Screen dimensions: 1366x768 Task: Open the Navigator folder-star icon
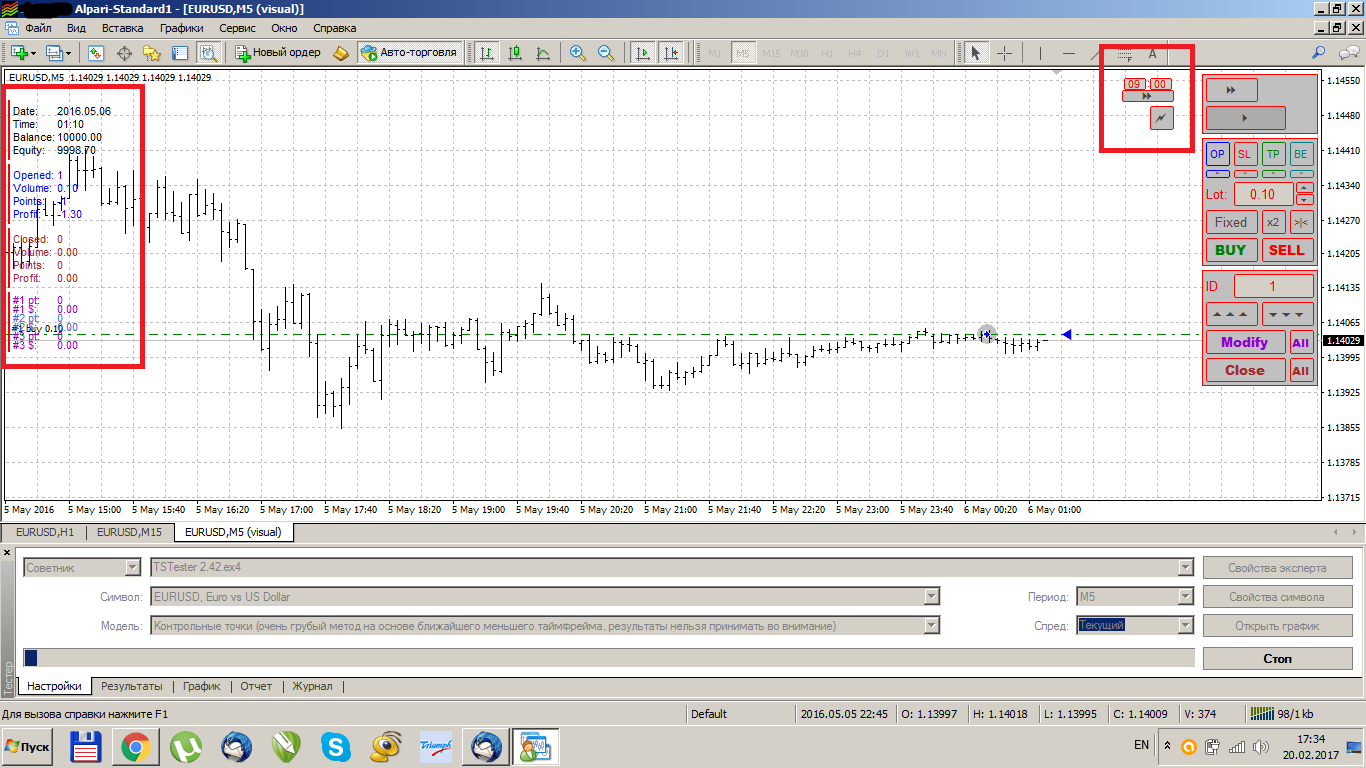pyautogui.click(x=152, y=52)
